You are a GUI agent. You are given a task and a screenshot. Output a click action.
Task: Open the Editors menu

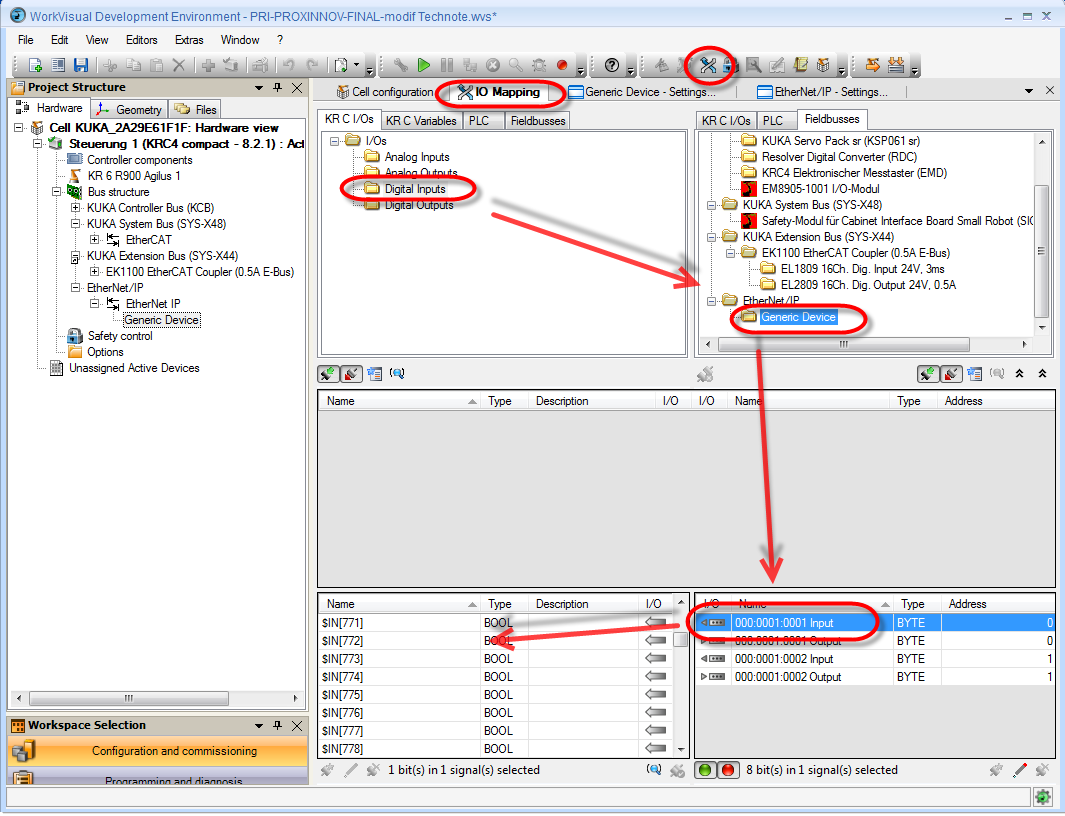point(142,40)
